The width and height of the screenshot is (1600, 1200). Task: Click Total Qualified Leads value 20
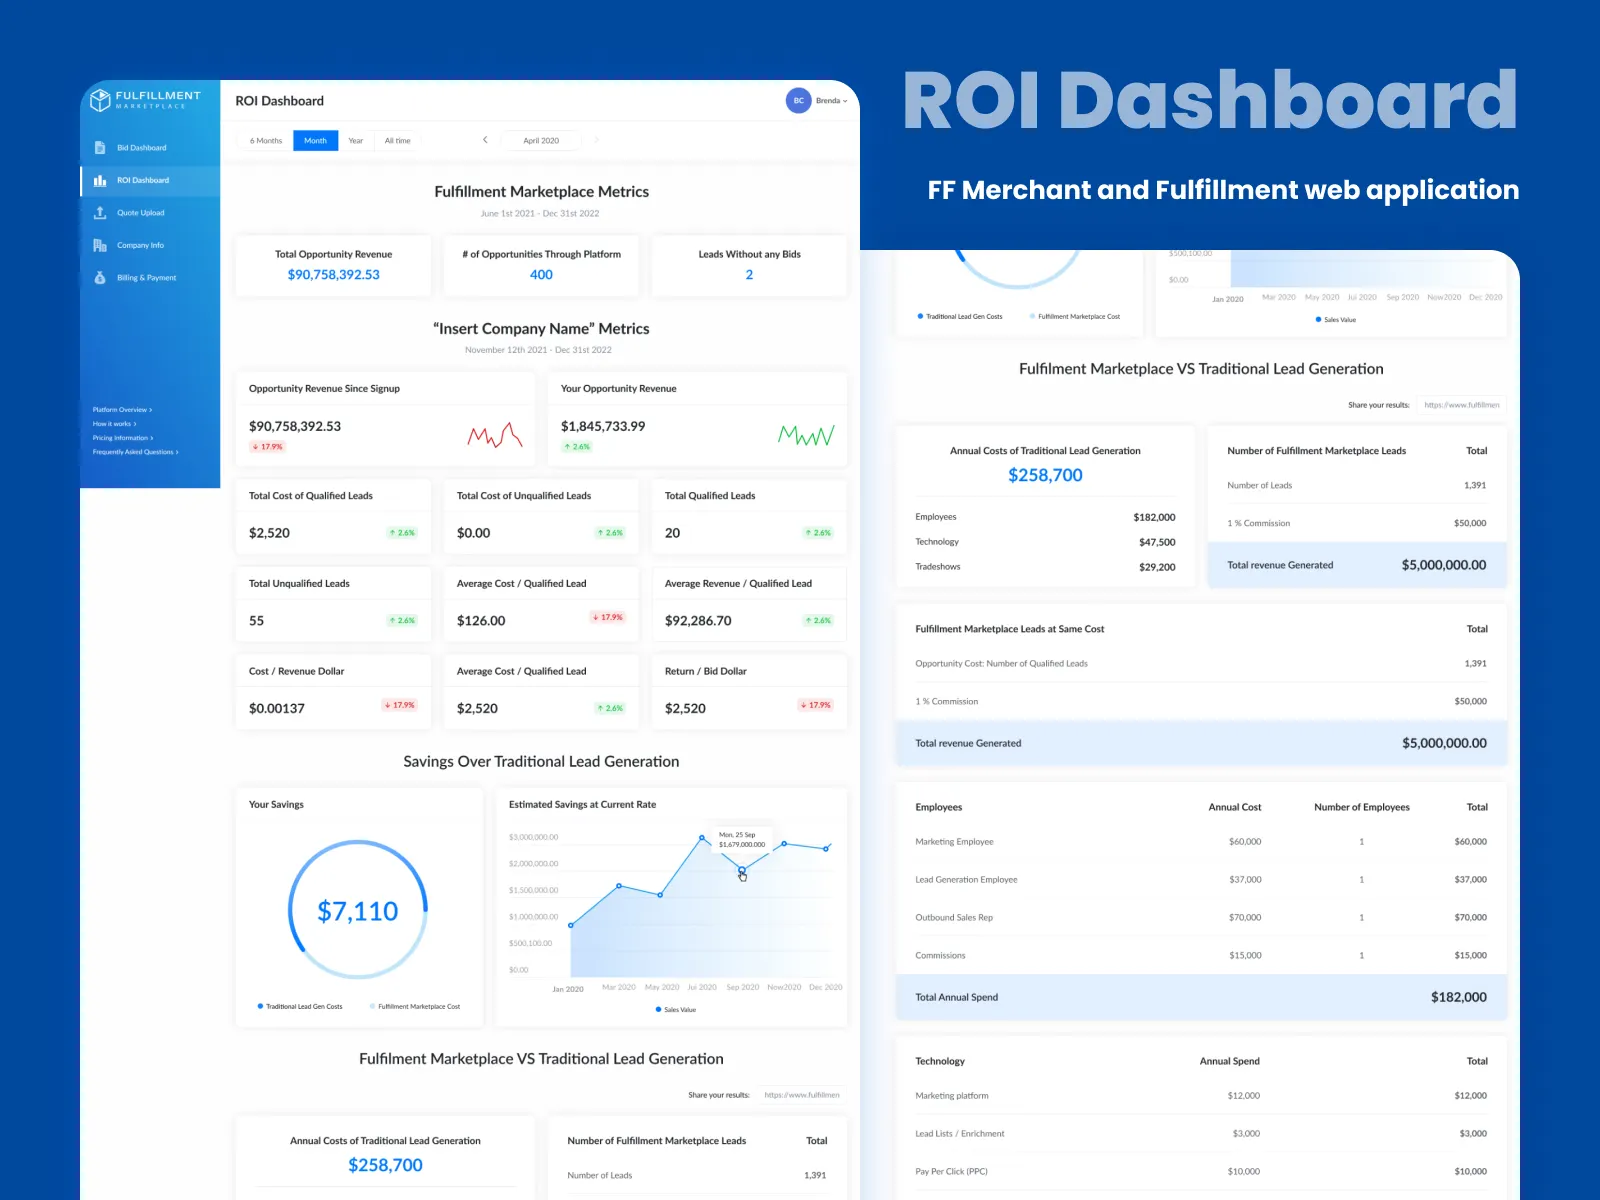(672, 533)
